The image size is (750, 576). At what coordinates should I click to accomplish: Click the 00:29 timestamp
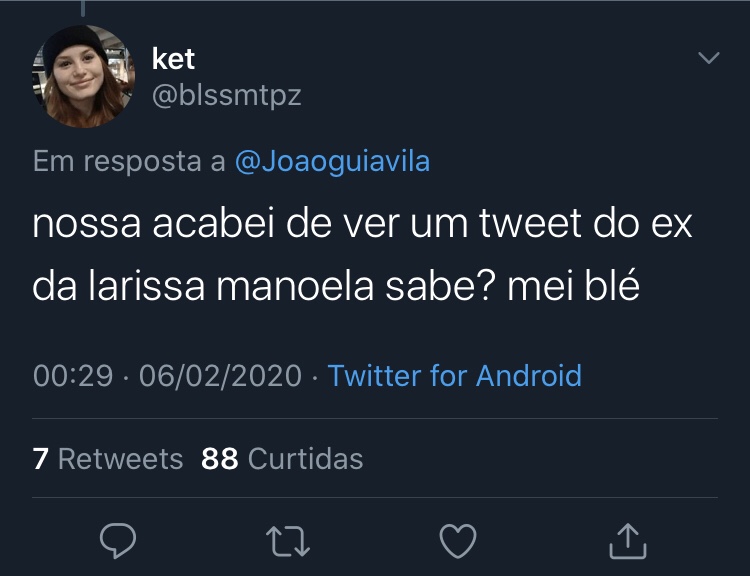click(73, 376)
